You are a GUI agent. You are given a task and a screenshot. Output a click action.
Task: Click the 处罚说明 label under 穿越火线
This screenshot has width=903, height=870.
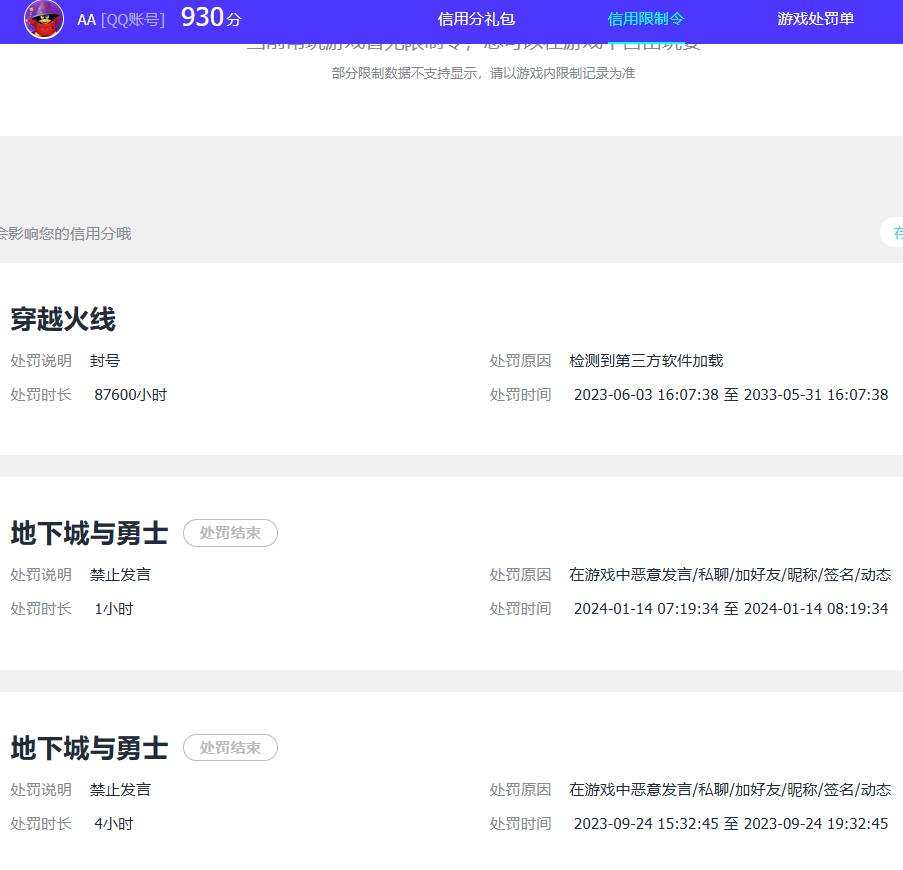pos(41,361)
